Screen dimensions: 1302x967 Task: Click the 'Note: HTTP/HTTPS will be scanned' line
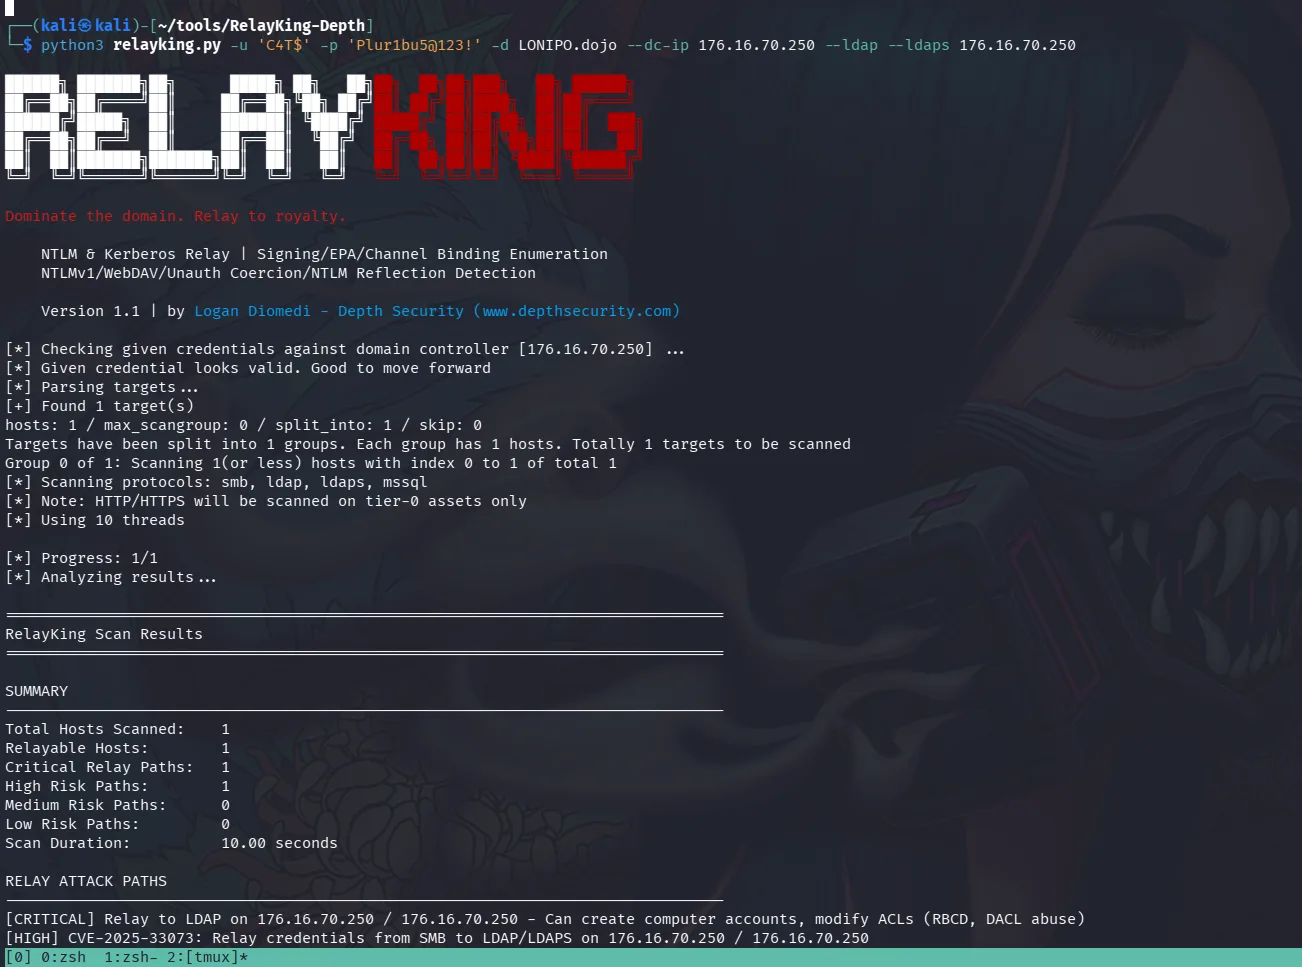[x=266, y=501]
